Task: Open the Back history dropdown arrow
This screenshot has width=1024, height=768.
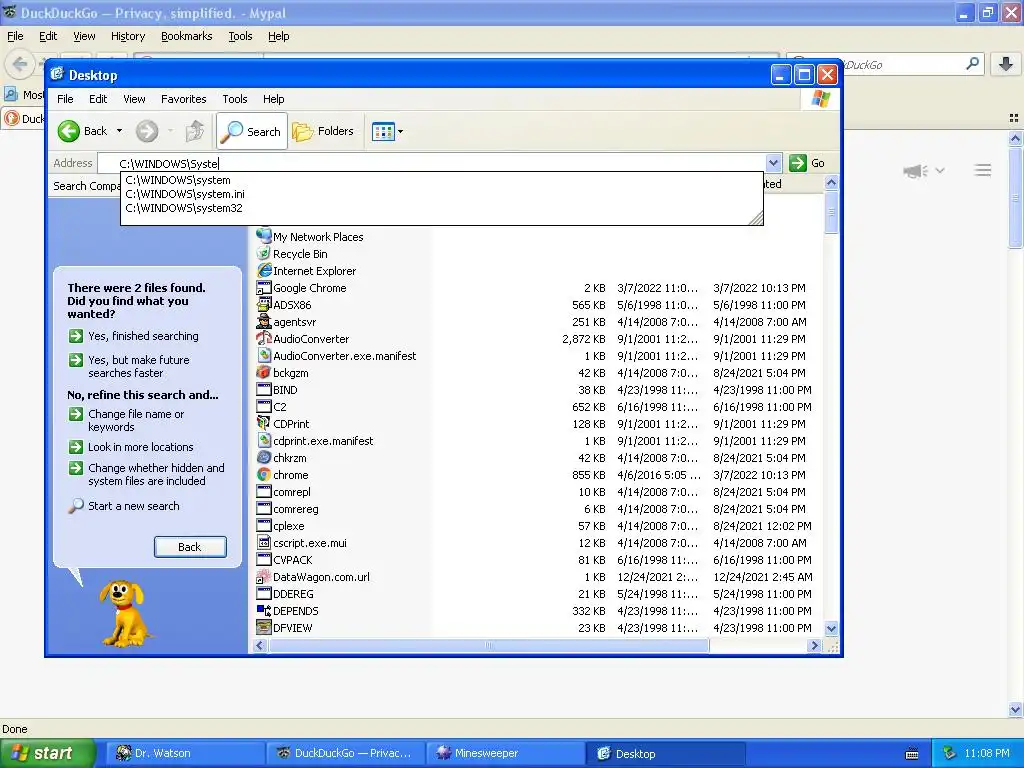Action: click(x=120, y=131)
